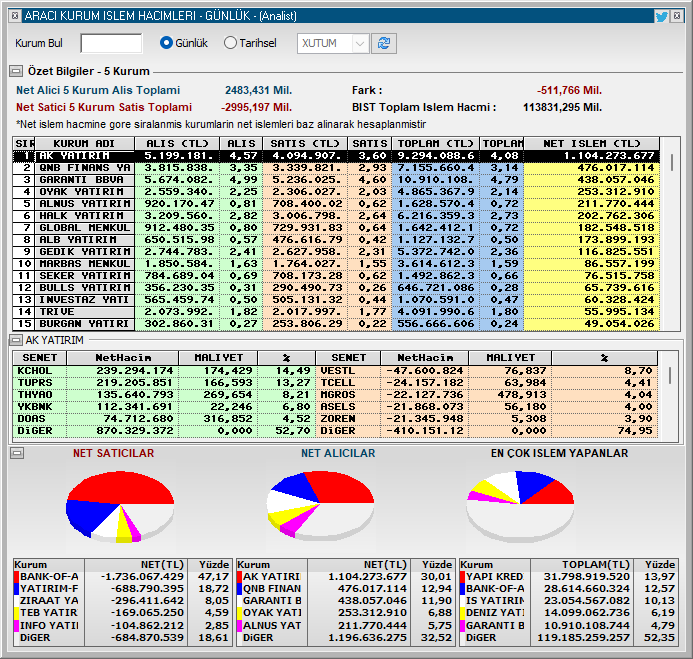Sort by TOPLAM (TL) column header
This screenshot has width=693, height=659.
tap(435, 144)
